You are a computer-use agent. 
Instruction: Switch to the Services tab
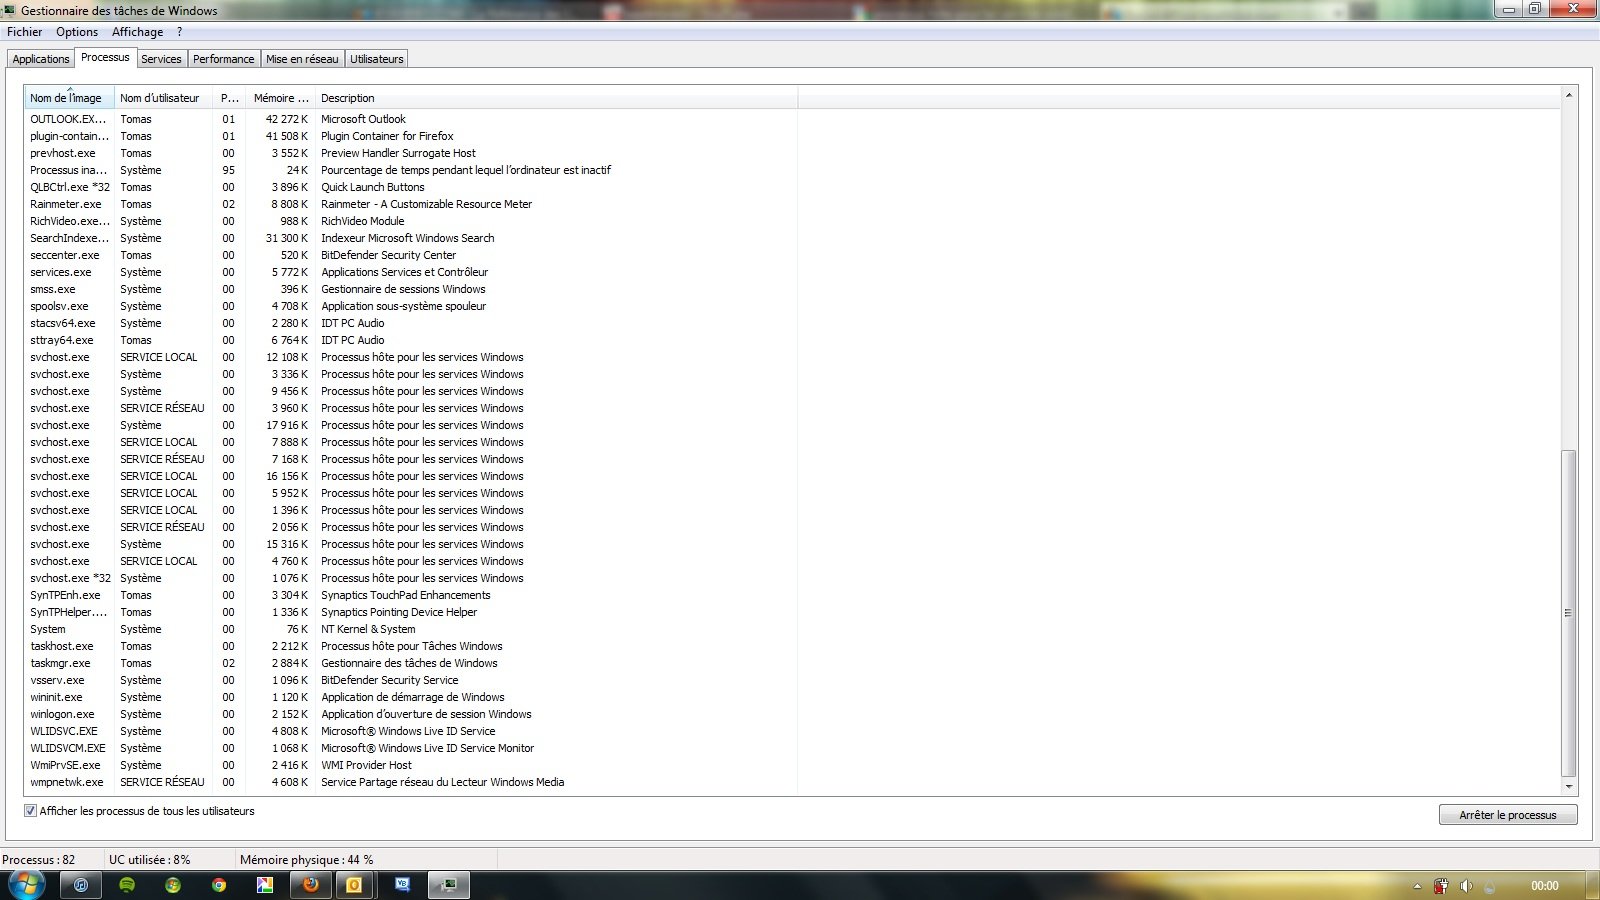point(161,59)
